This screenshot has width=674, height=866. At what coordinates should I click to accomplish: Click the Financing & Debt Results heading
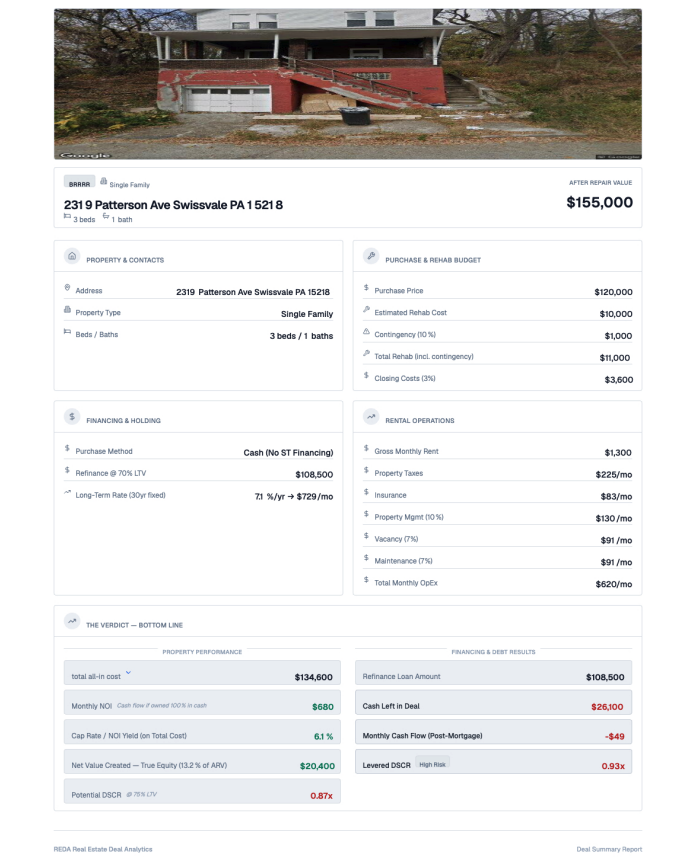493,652
